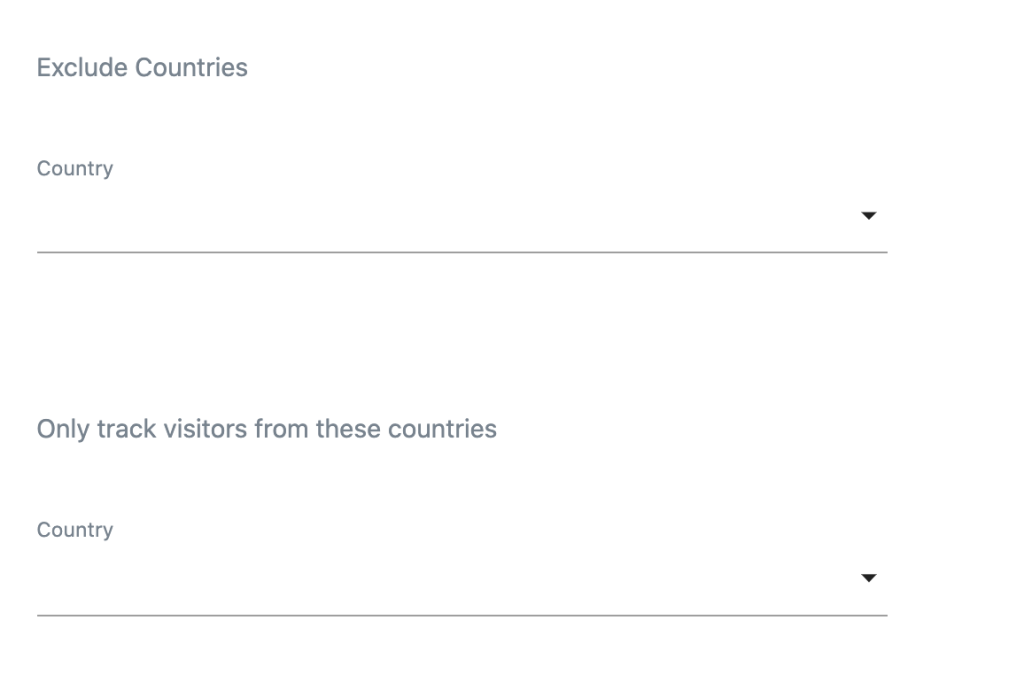This screenshot has width=1024, height=690.
Task: Click the Country label below Exclude Countries
Action: (74, 168)
